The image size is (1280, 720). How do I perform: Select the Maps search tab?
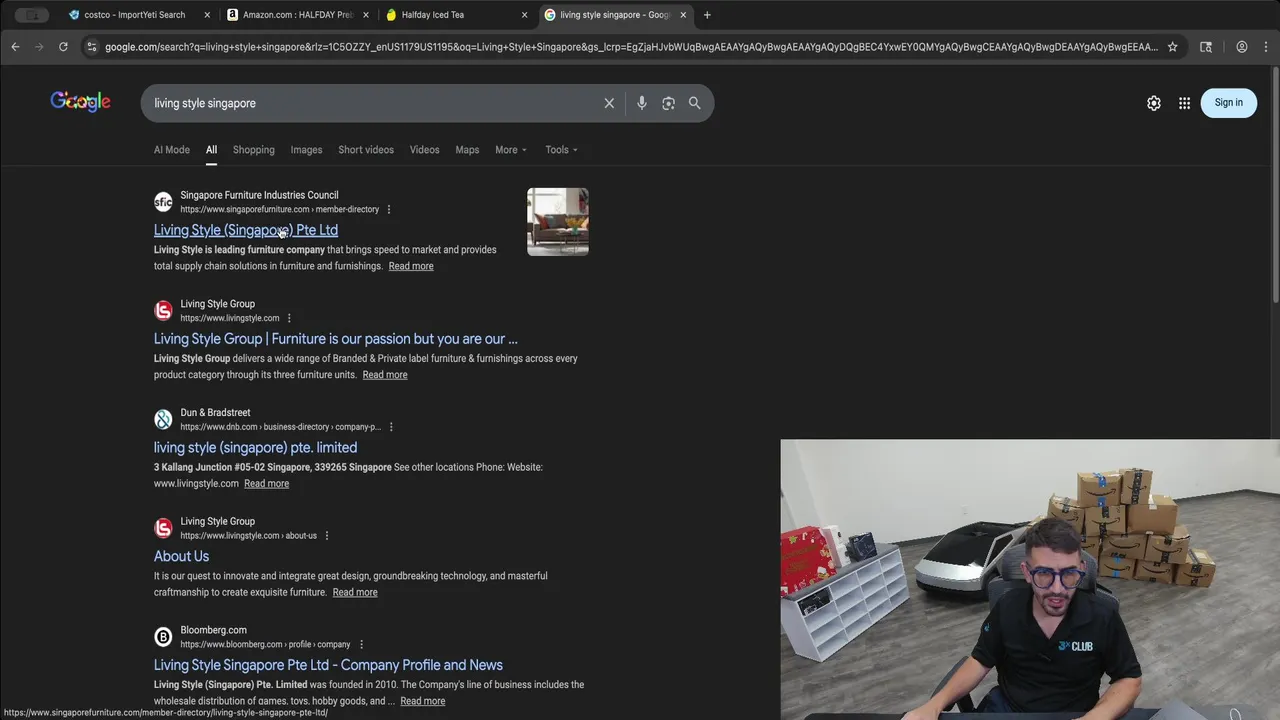click(x=467, y=150)
